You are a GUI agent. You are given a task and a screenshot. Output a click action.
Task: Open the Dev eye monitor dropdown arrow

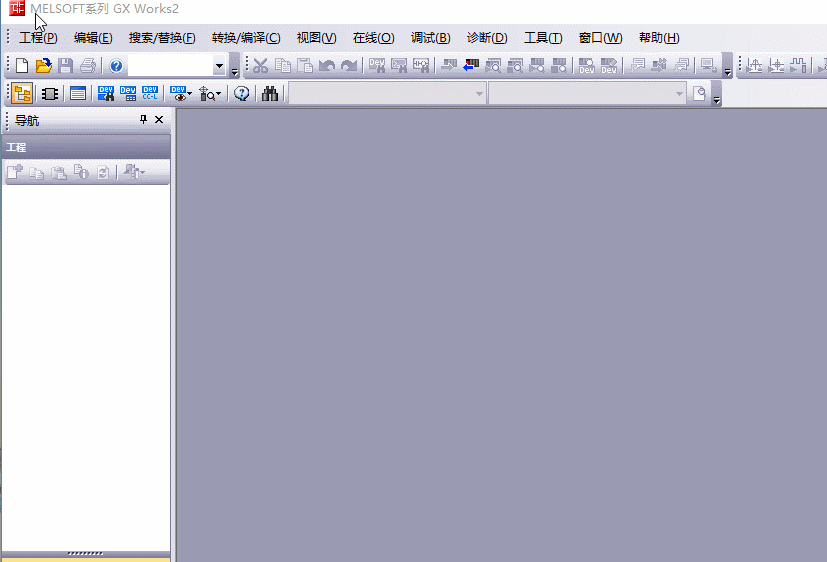click(x=190, y=95)
